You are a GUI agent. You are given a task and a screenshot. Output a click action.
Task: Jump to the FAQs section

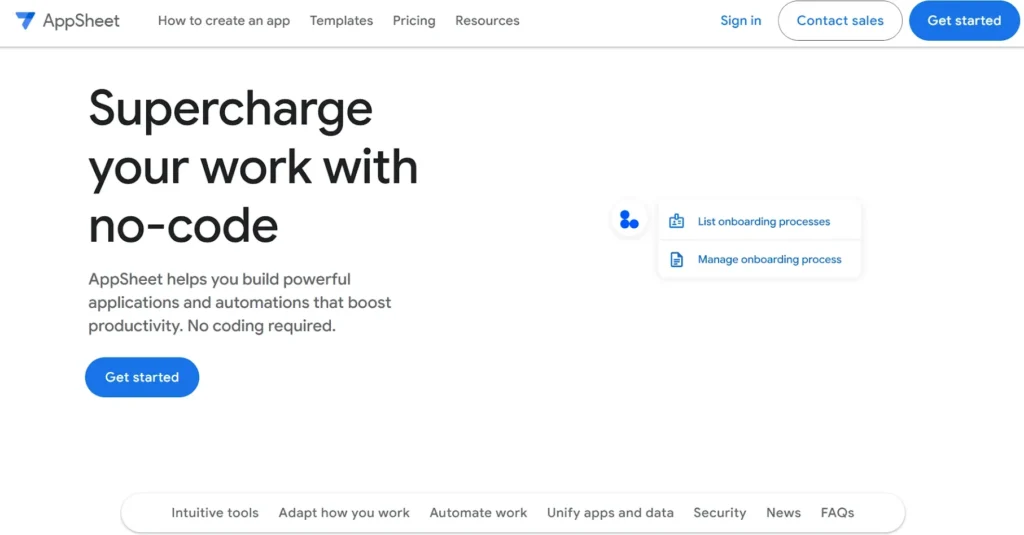[x=837, y=513]
